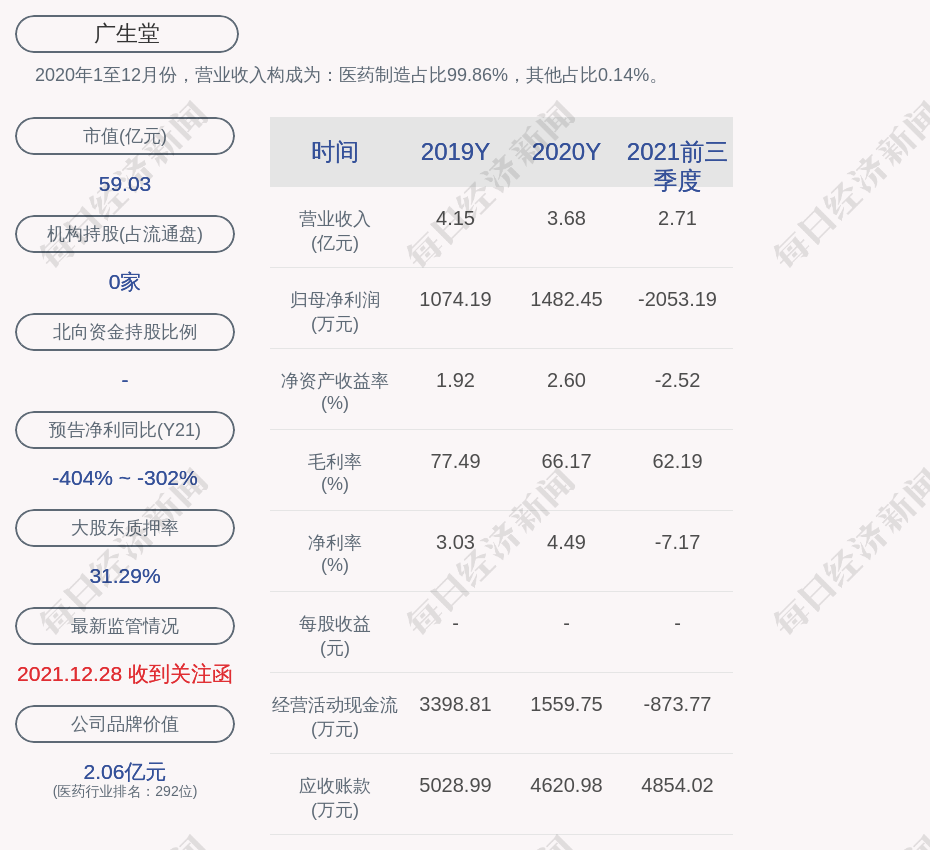Select the 北向资金持股比例 pill
This screenshot has height=850, width=930.
tap(125, 332)
